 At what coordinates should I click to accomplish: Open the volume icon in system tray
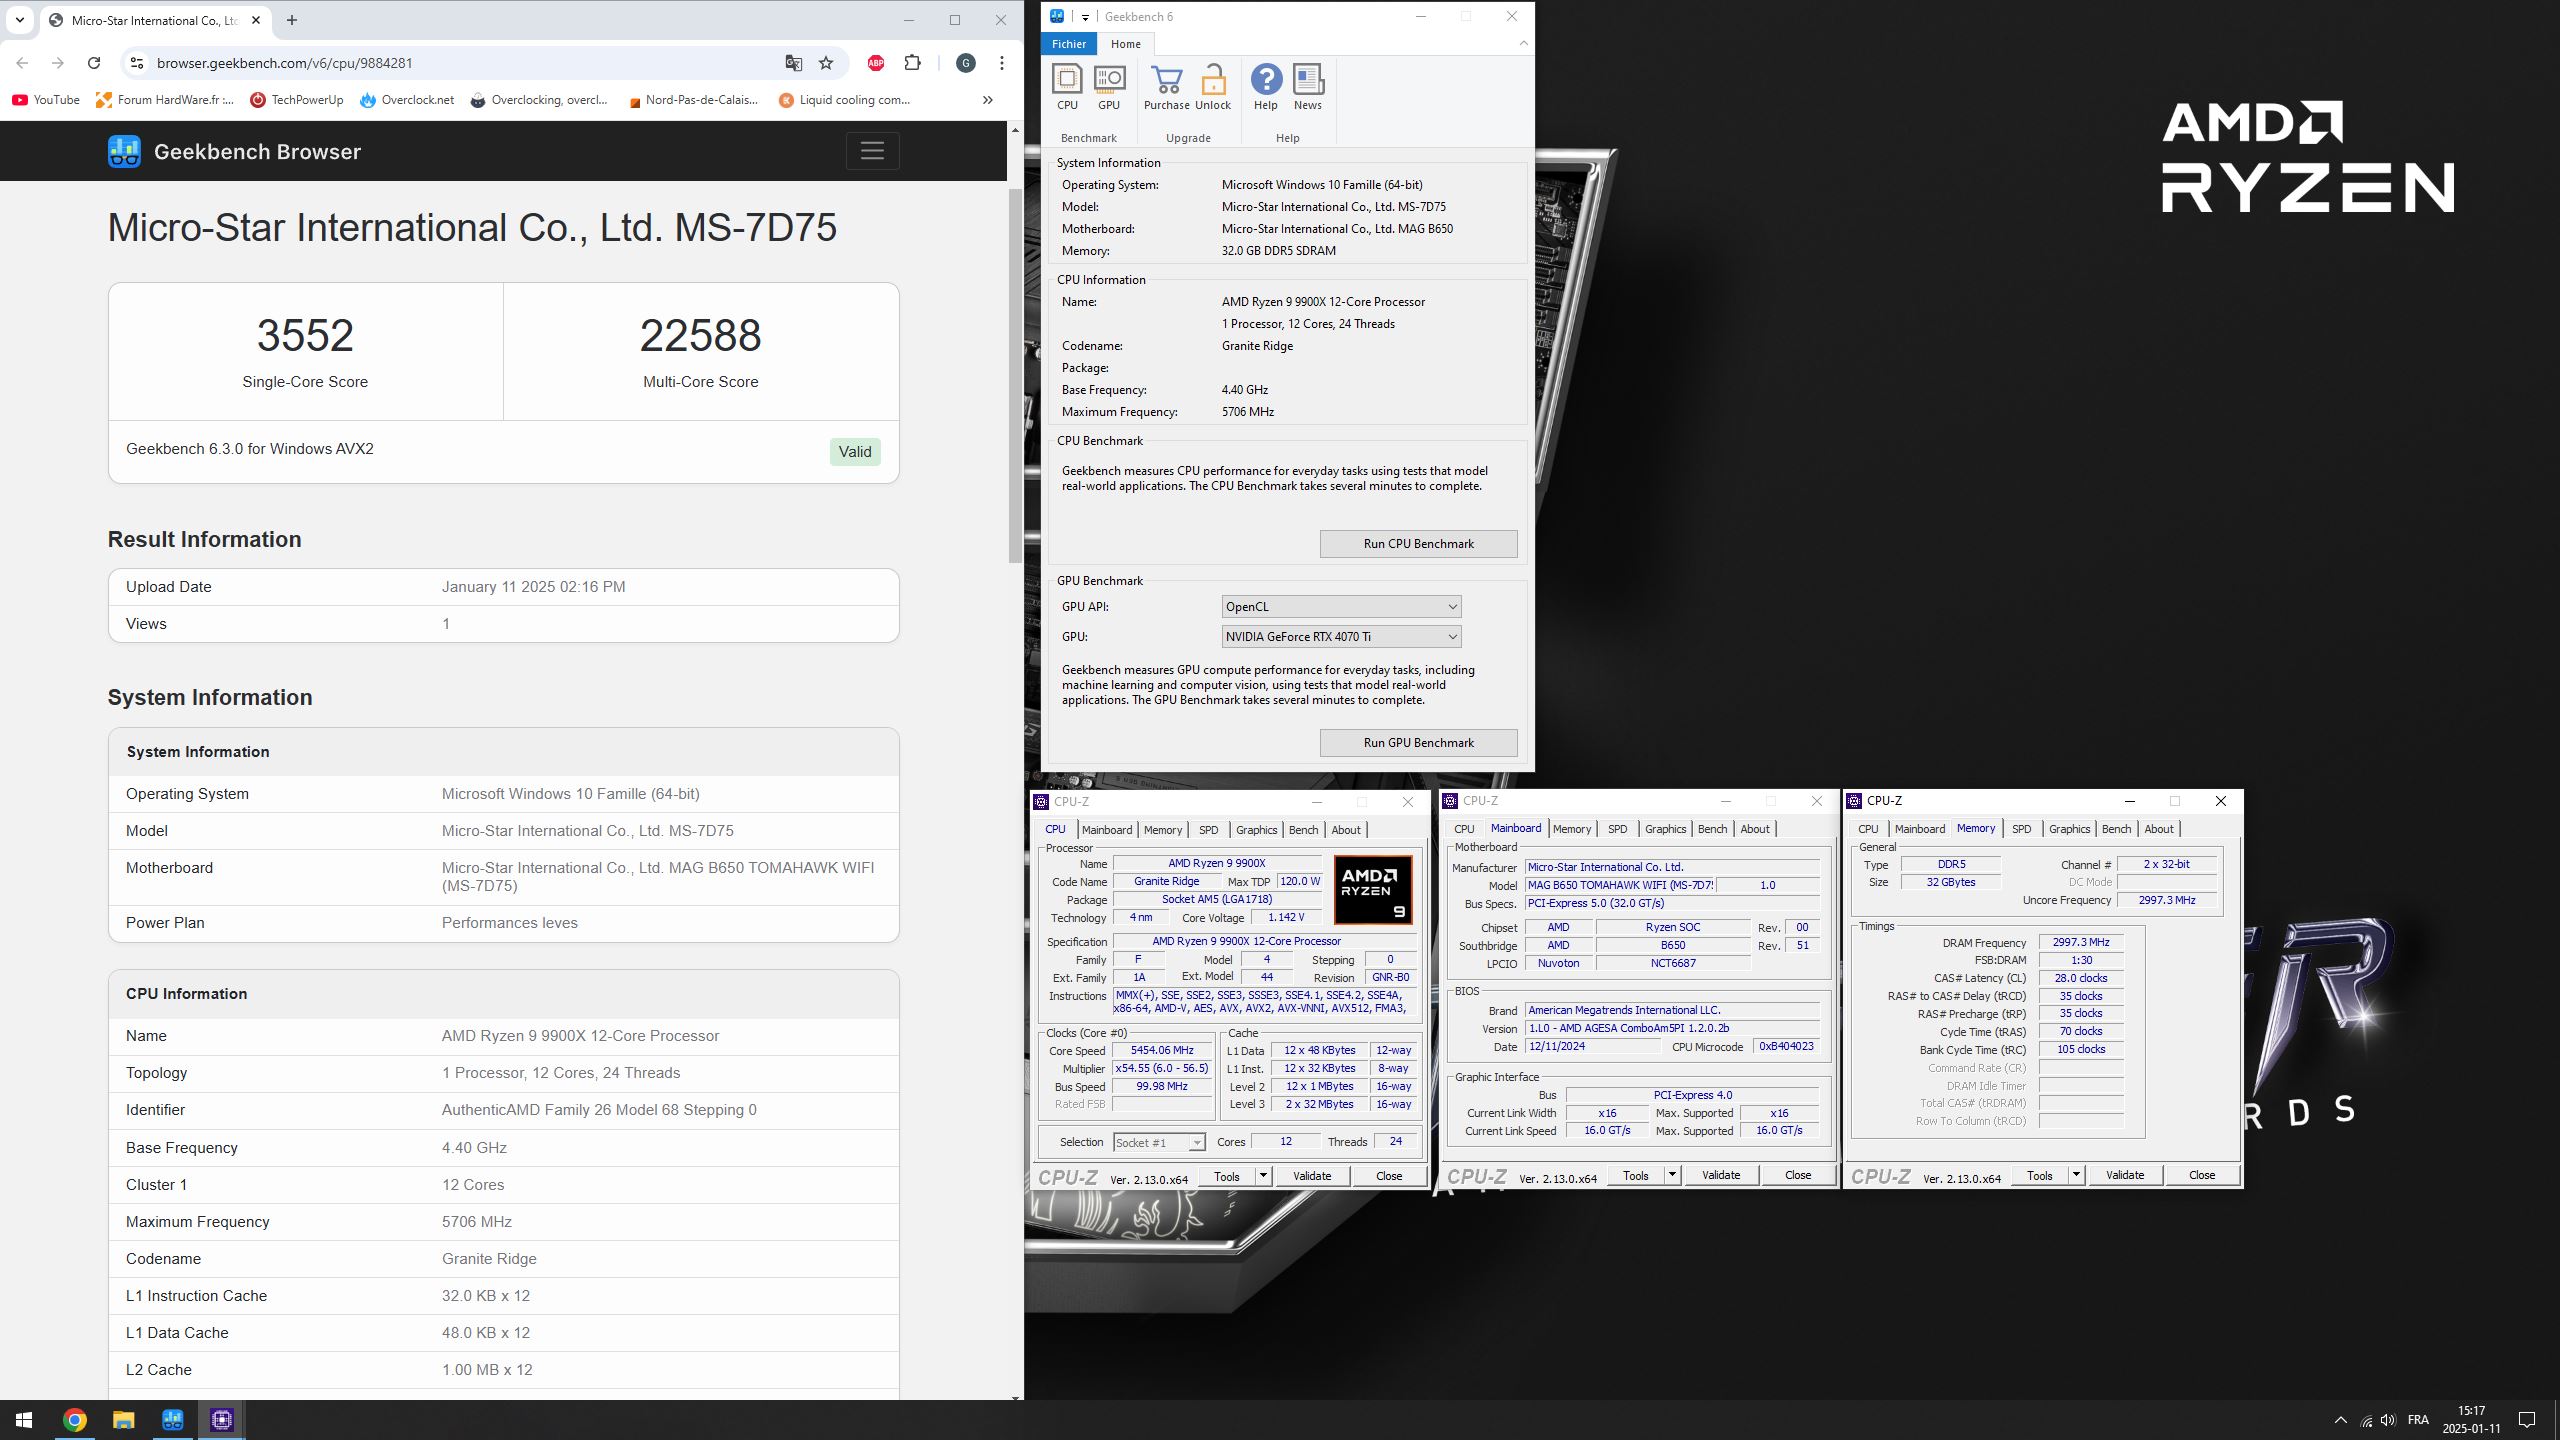point(2388,1420)
